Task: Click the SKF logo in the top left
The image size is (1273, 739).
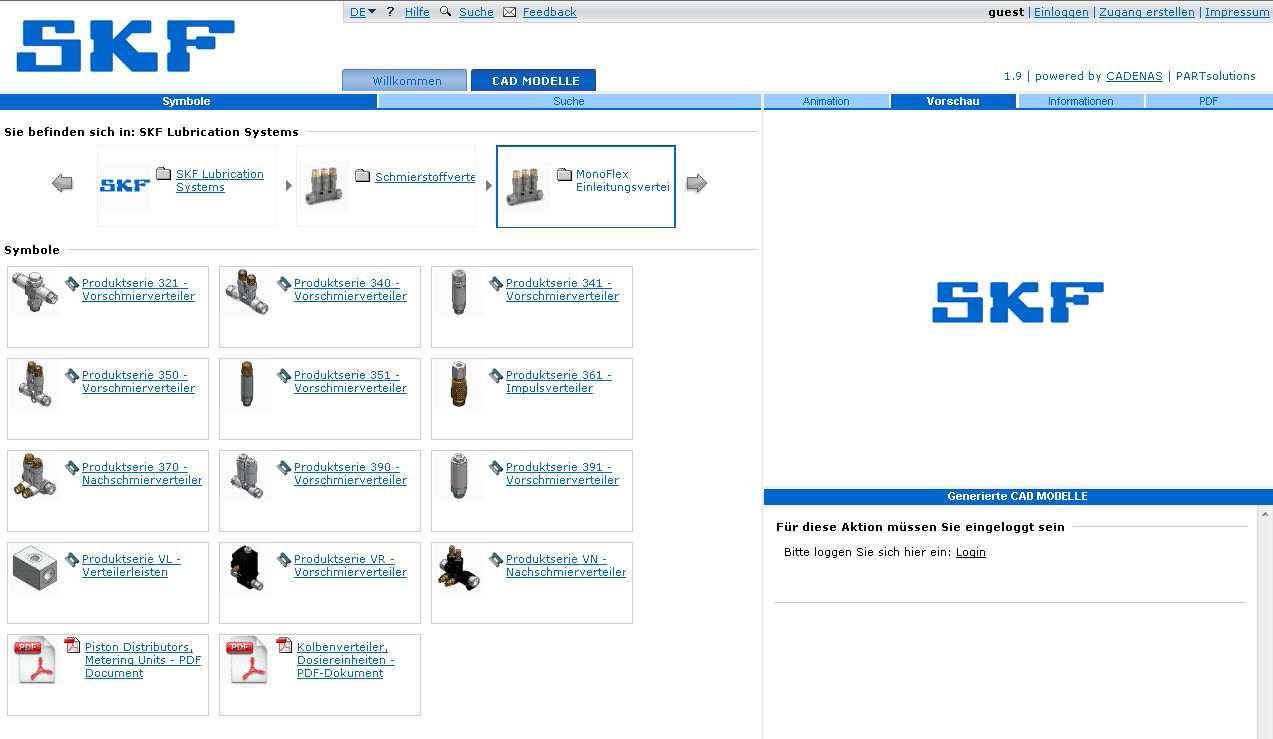Action: [125, 46]
